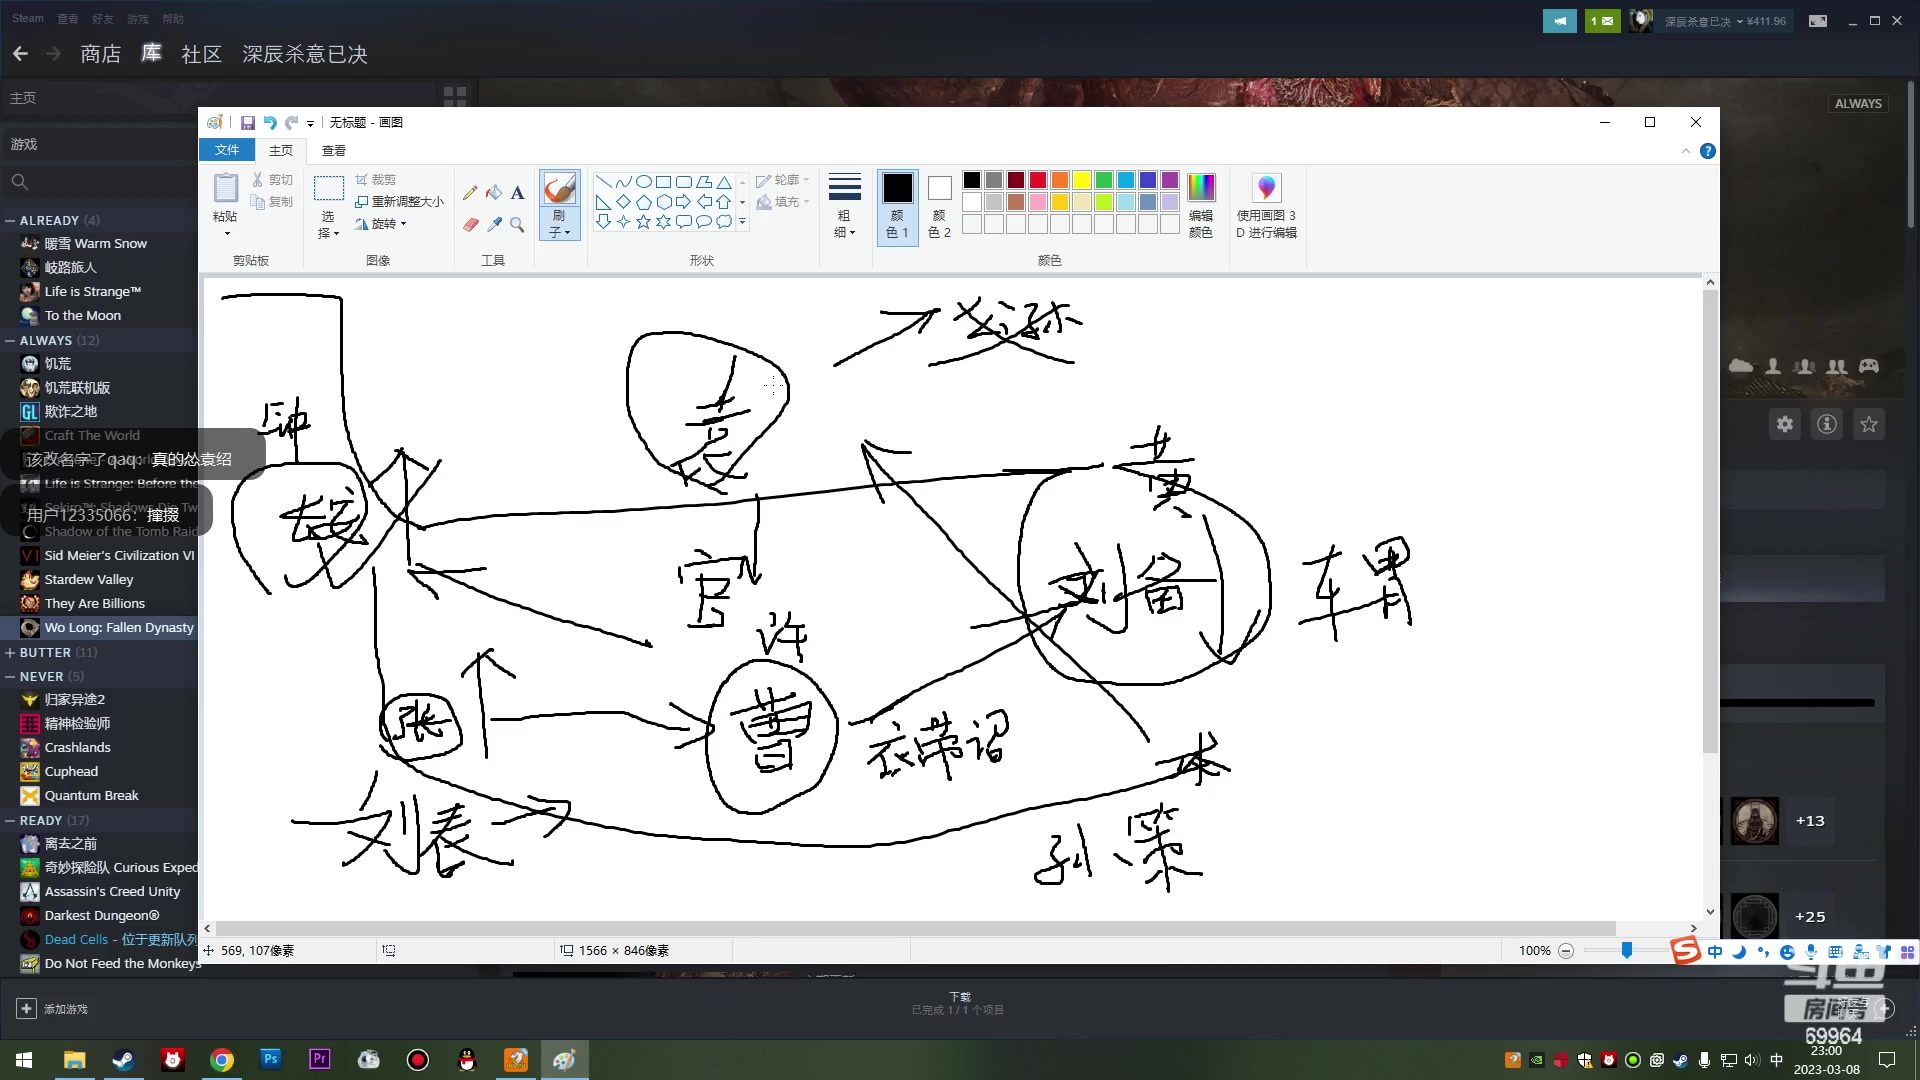Toggle Sogou Chinese/English input mode
This screenshot has width=1920, height=1080.
1715,951
